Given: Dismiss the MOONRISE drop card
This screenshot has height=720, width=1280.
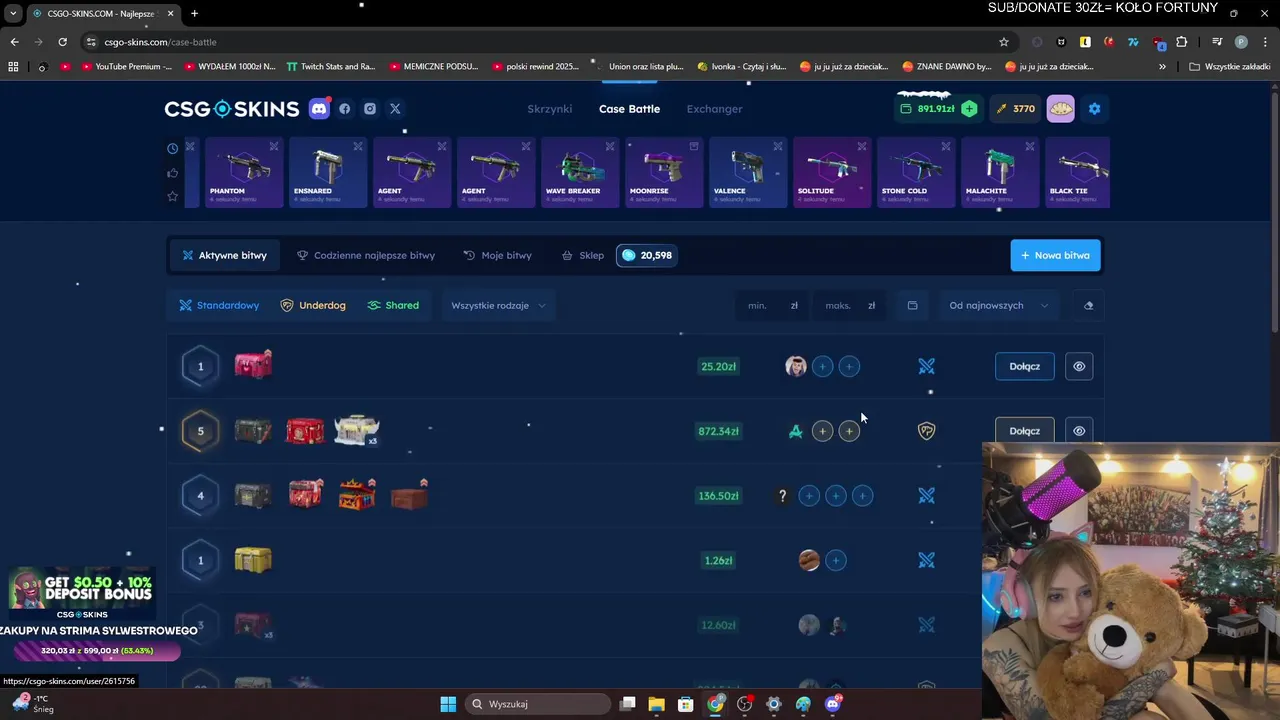Looking at the screenshot, I should pyautogui.click(x=694, y=146).
